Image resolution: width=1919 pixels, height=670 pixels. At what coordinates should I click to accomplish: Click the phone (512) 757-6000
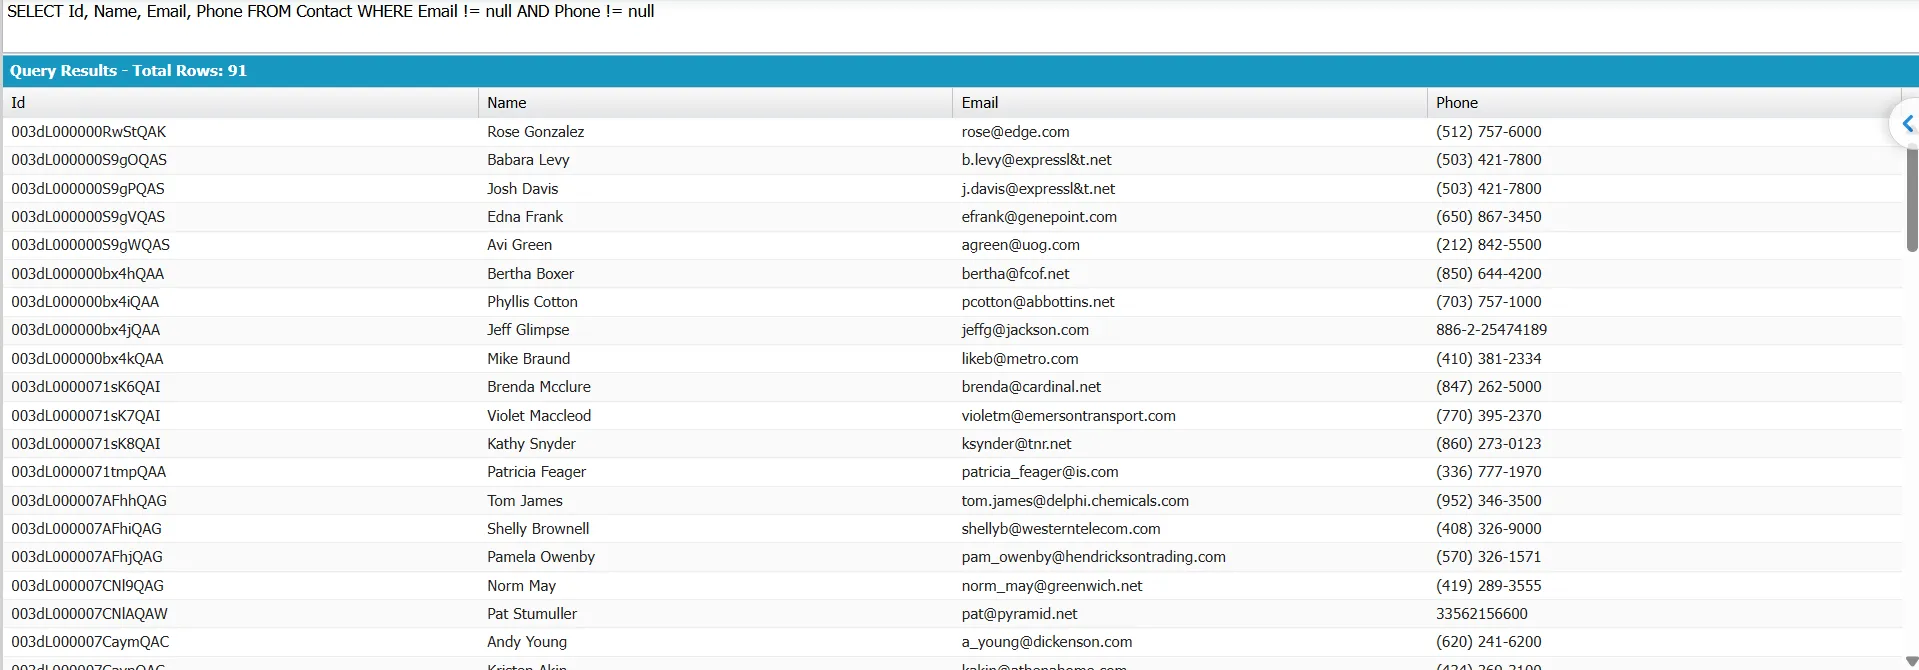[x=1488, y=132]
